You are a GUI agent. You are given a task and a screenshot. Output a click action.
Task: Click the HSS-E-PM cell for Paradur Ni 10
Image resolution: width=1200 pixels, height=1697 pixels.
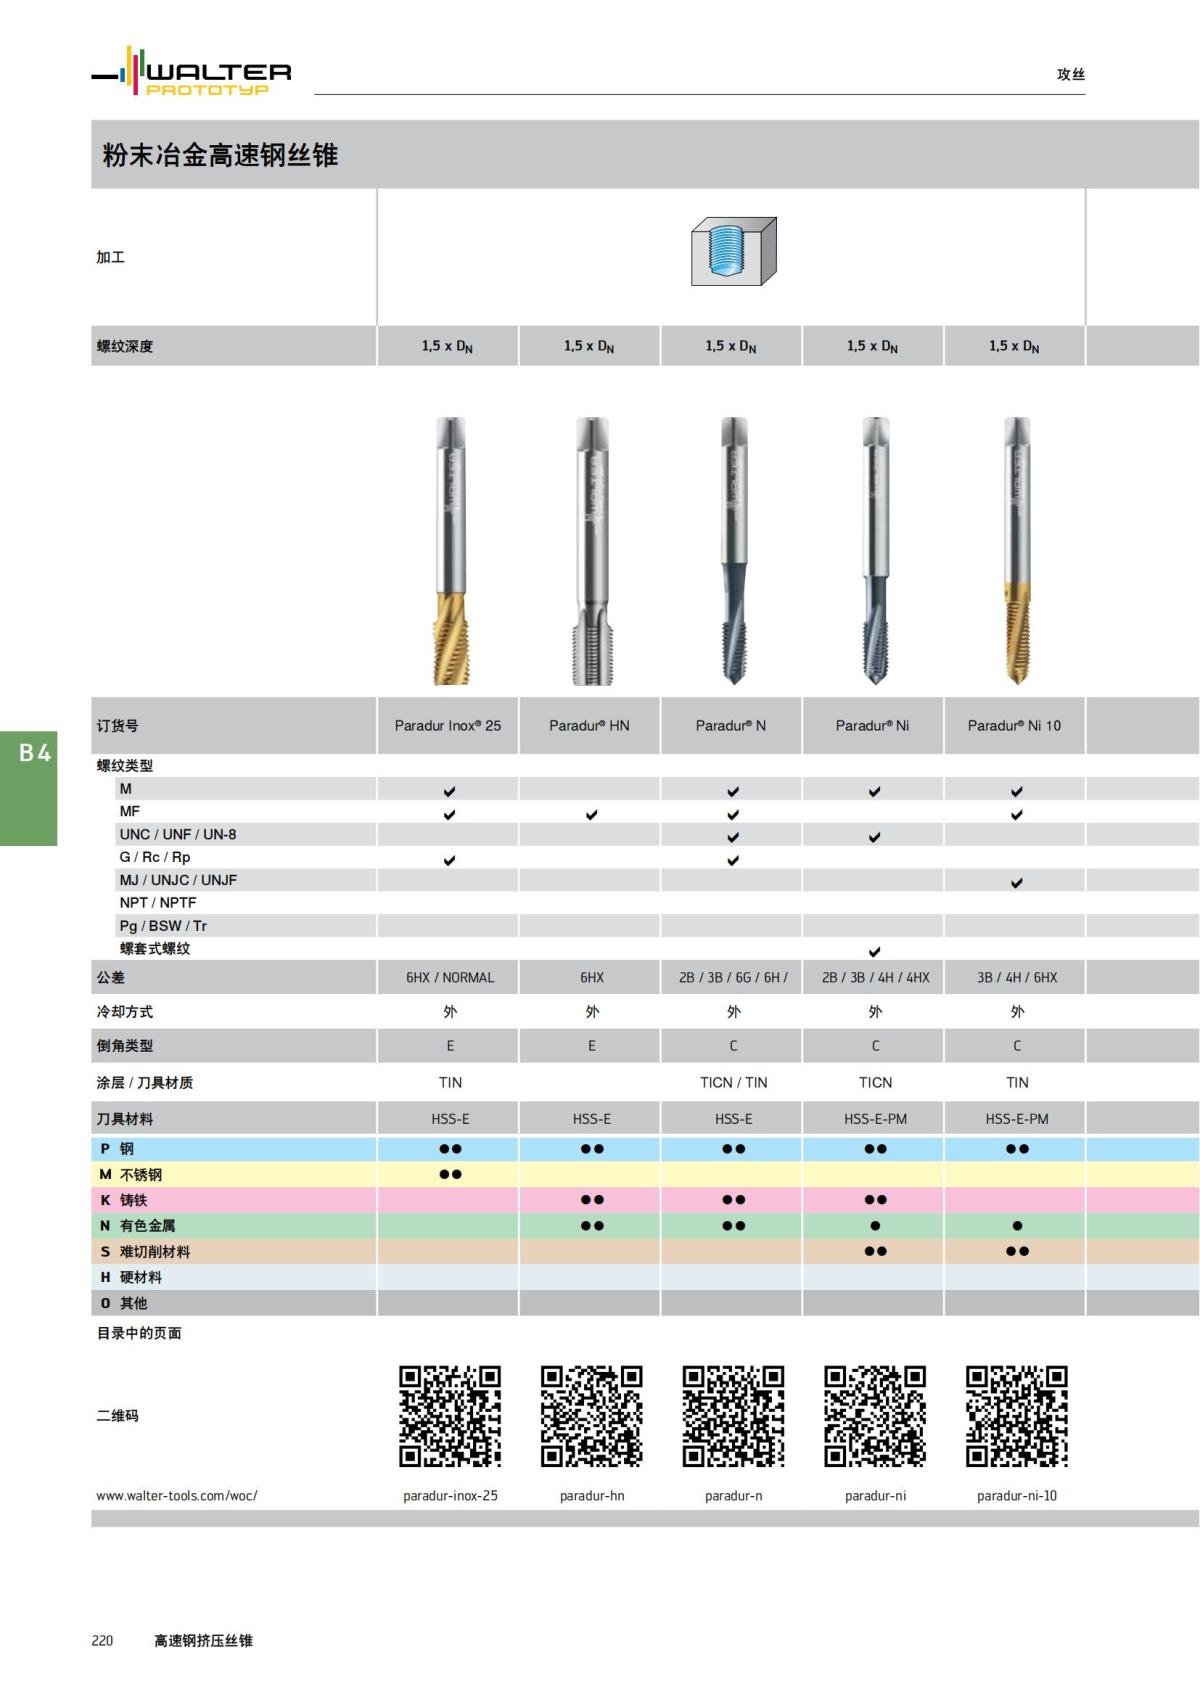(x=1017, y=1120)
